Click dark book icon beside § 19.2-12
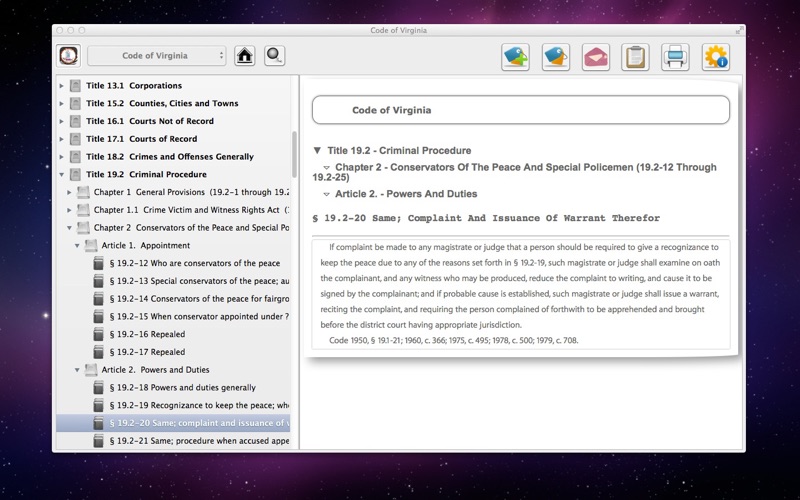 tap(98, 263)
